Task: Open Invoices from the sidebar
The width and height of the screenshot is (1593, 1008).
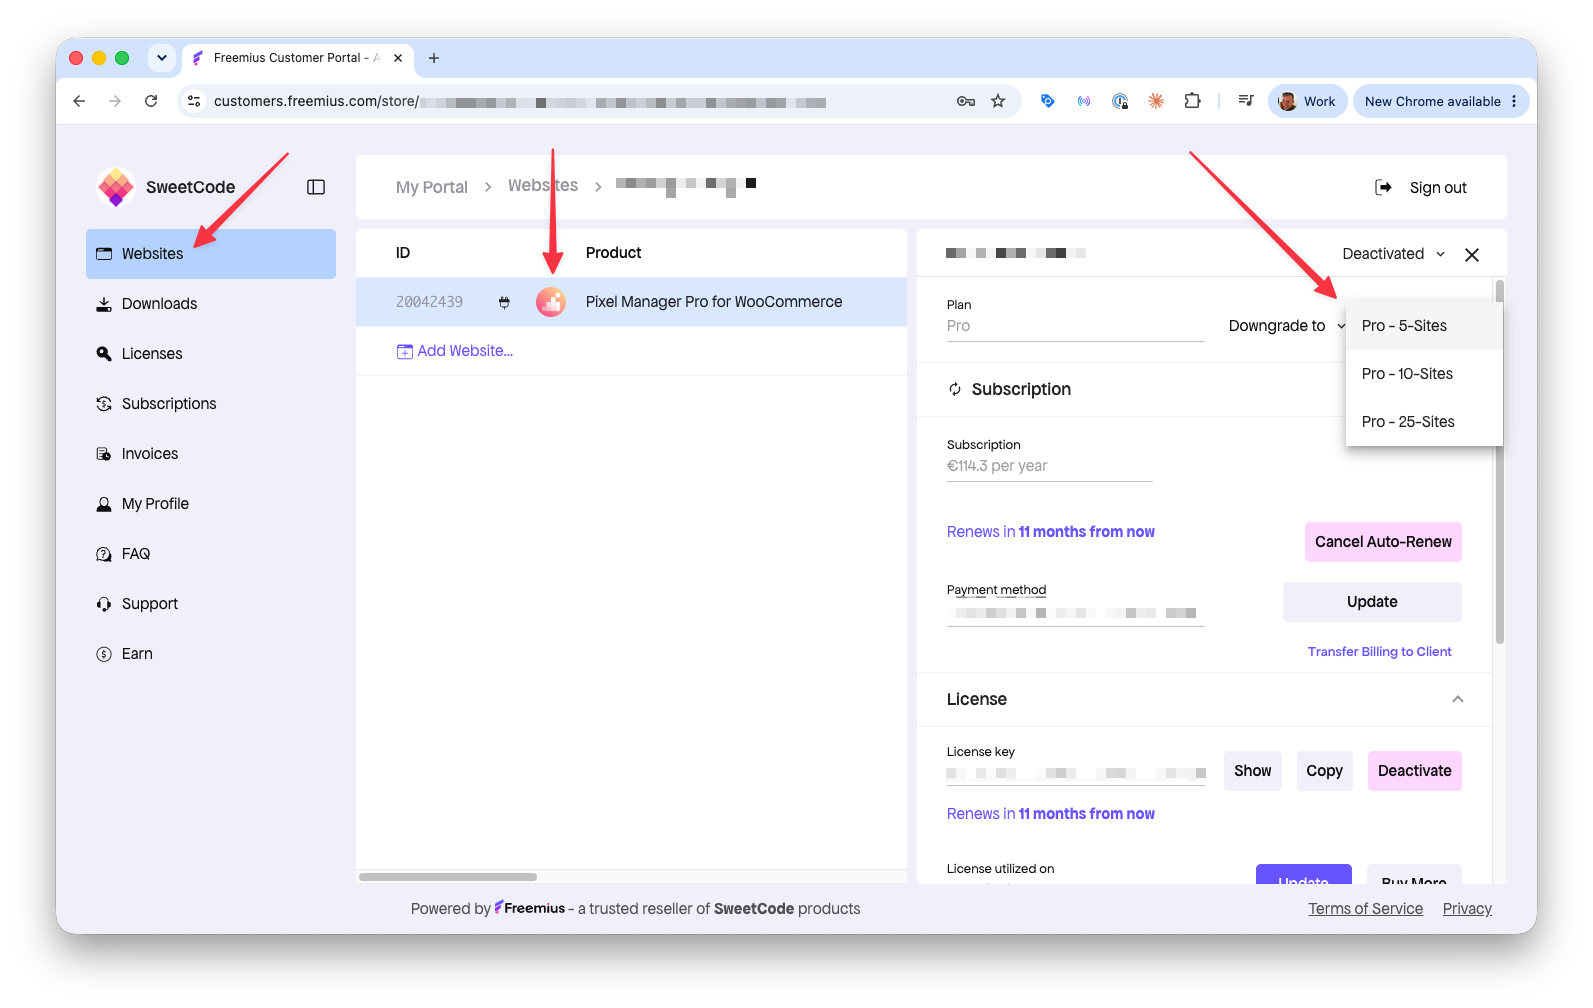Action: click(x=211, y=454)
